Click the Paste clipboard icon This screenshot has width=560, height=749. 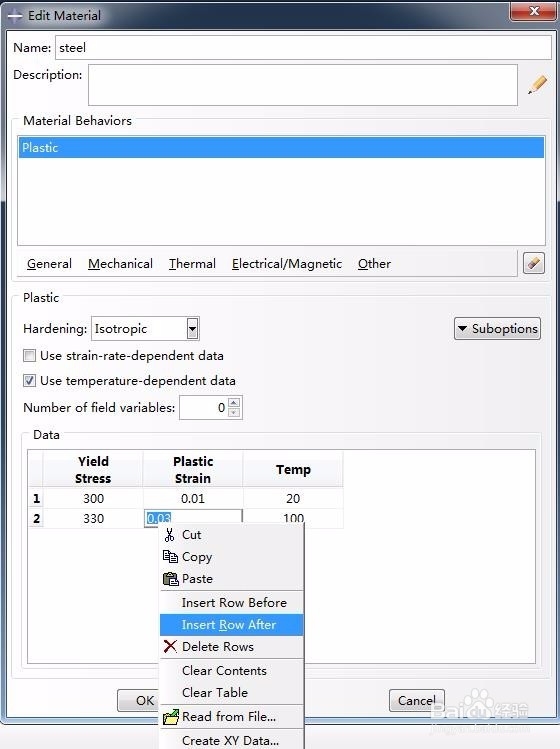(171, 579)
